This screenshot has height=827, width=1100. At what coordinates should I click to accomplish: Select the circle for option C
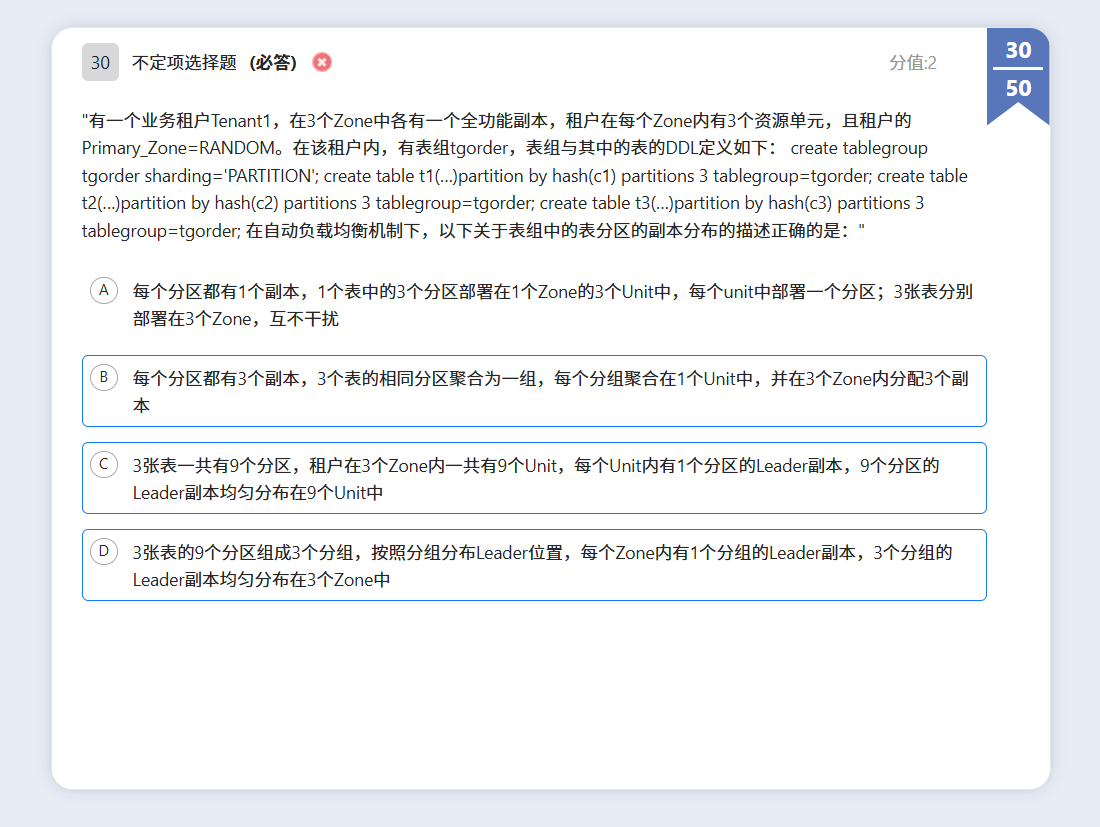tap(104, 464)
